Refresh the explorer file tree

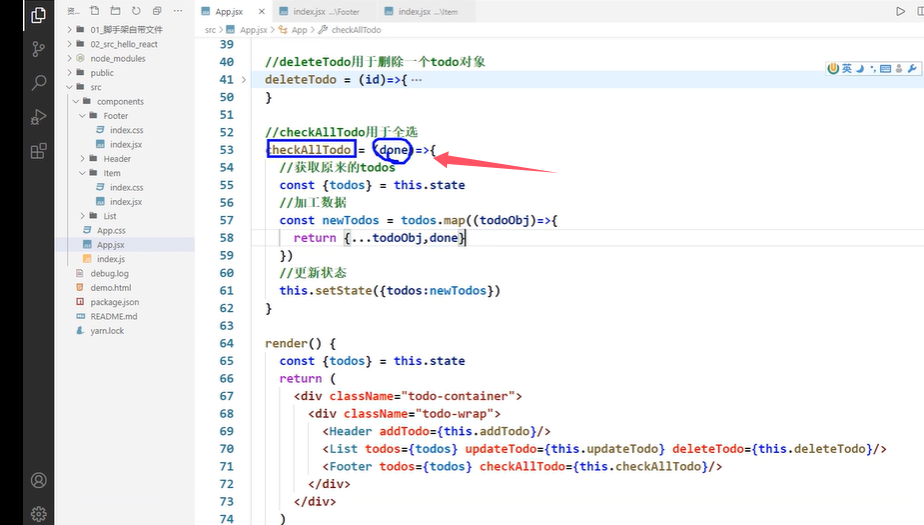[x=136, y=11]
